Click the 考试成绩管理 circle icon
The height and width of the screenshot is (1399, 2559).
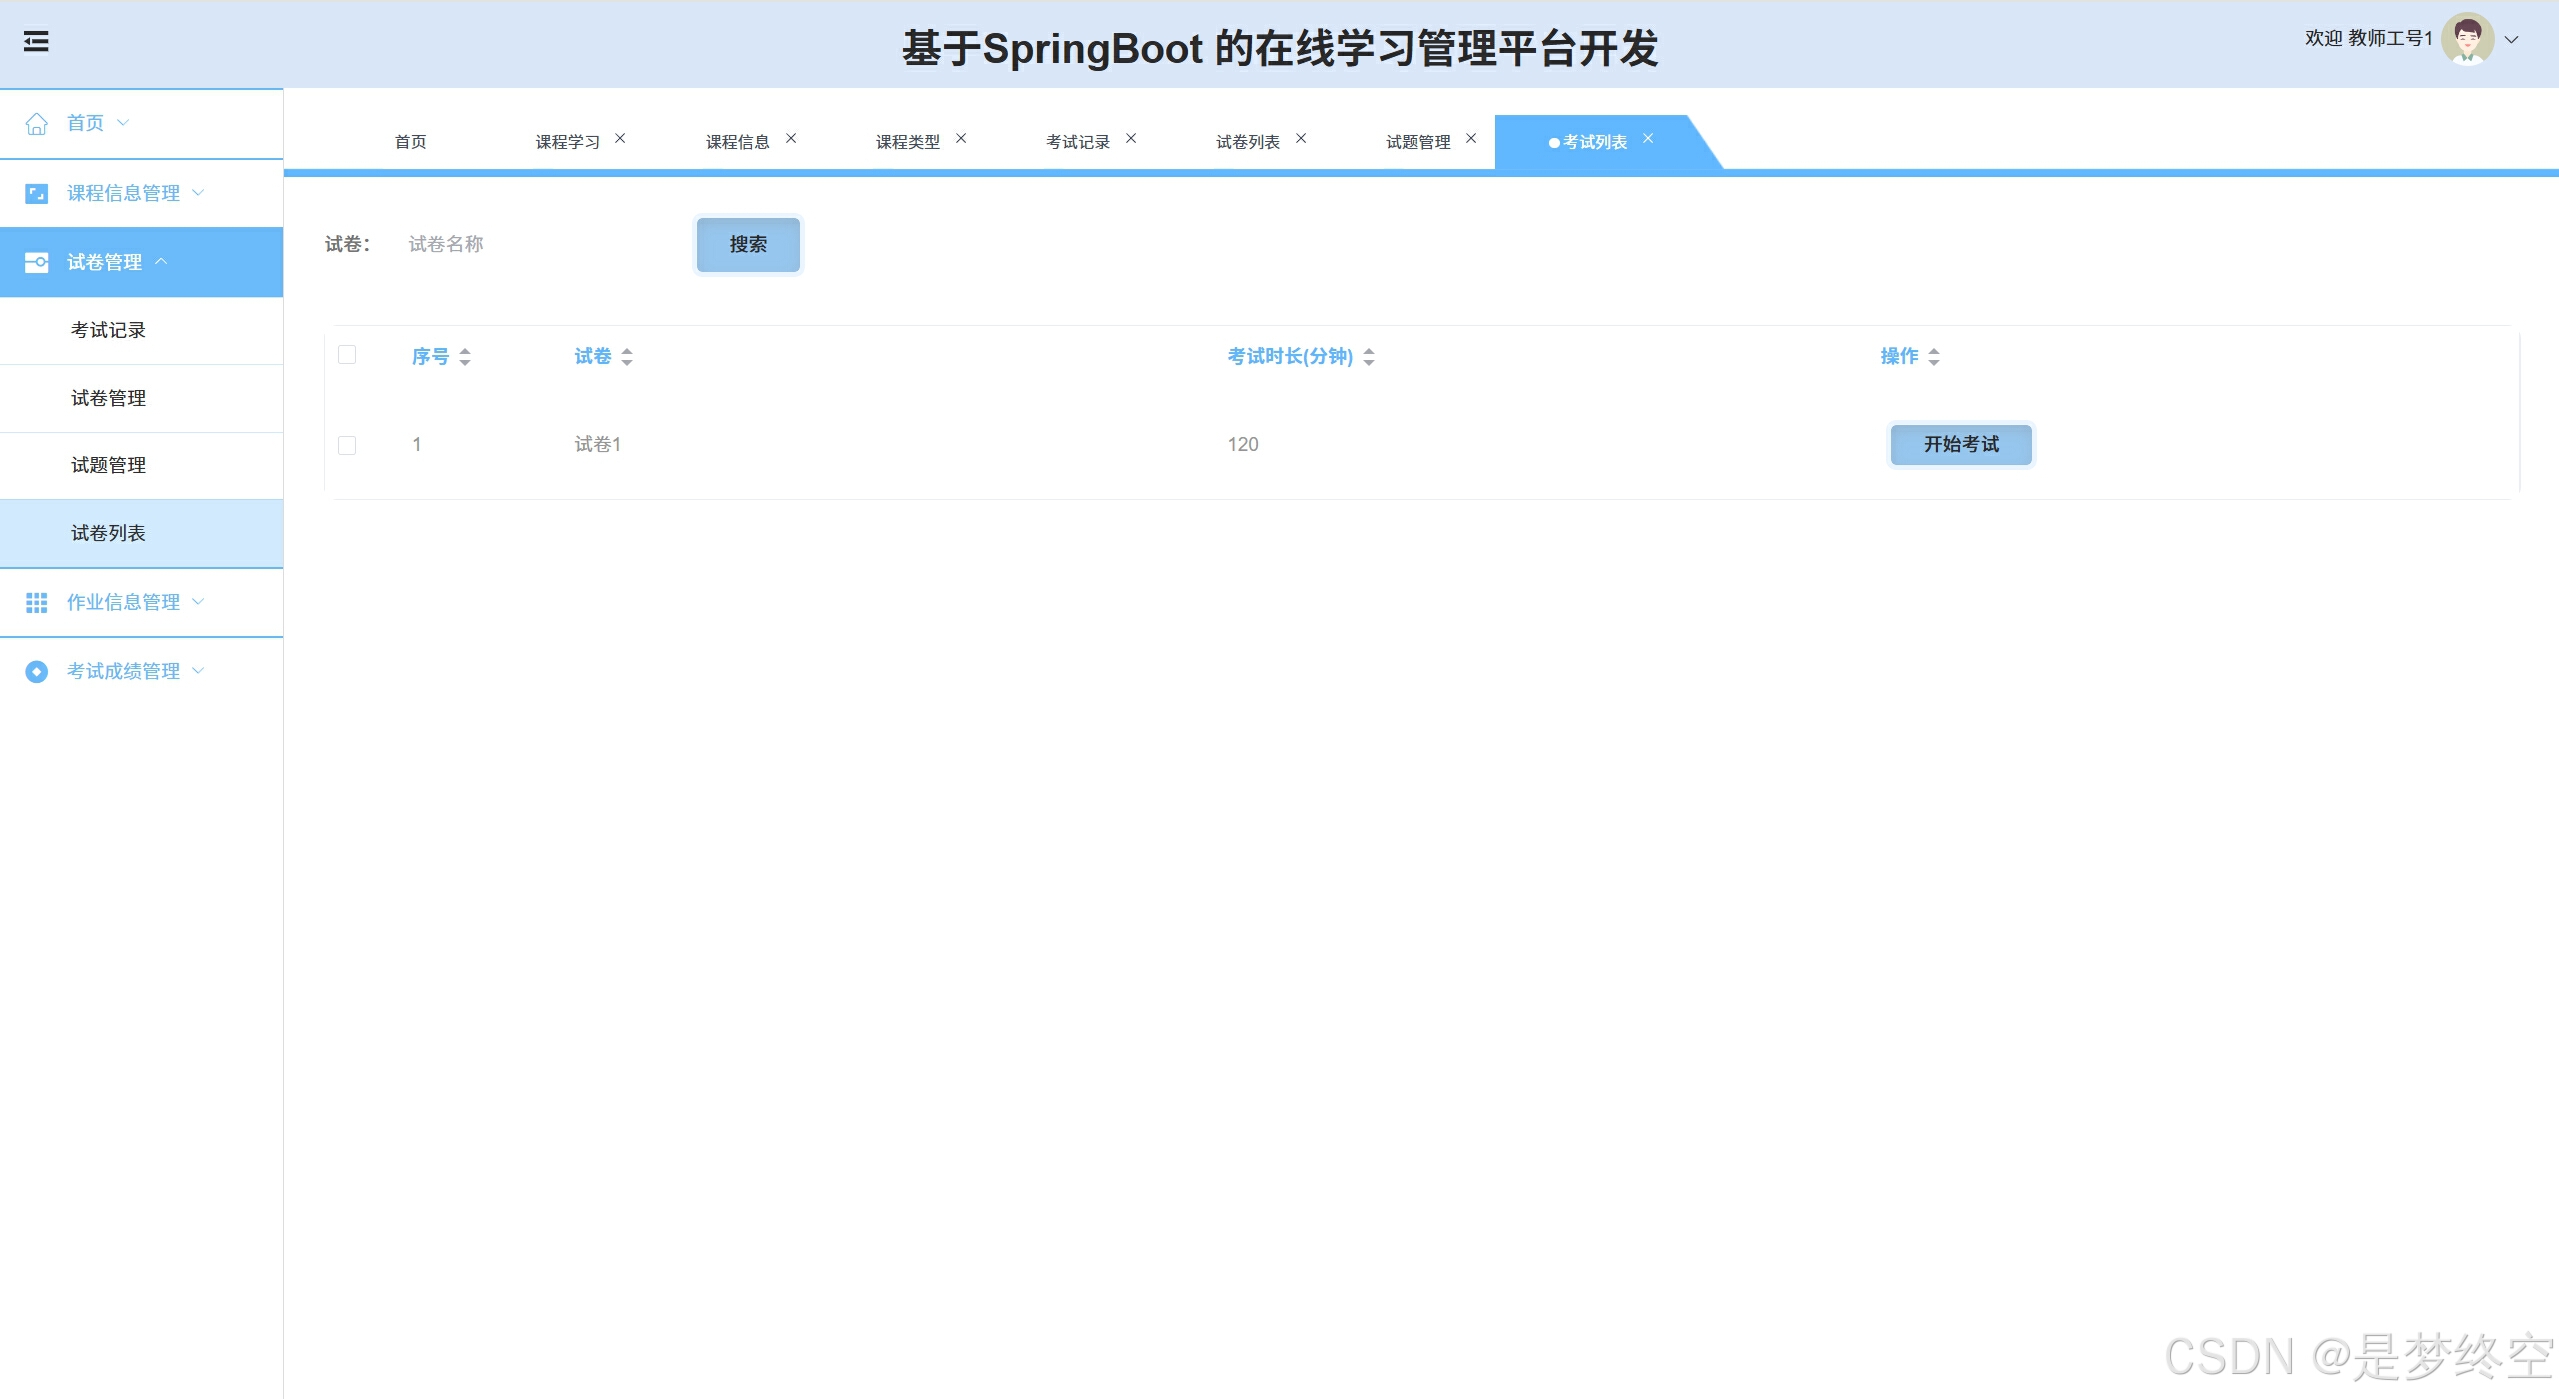pos(37,672)
